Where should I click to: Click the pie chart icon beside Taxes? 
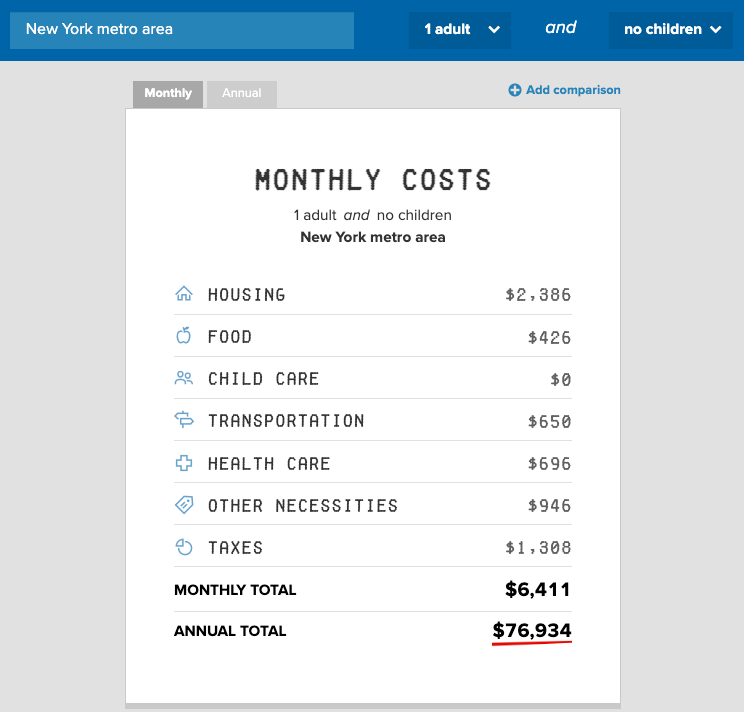click(183, 547)
